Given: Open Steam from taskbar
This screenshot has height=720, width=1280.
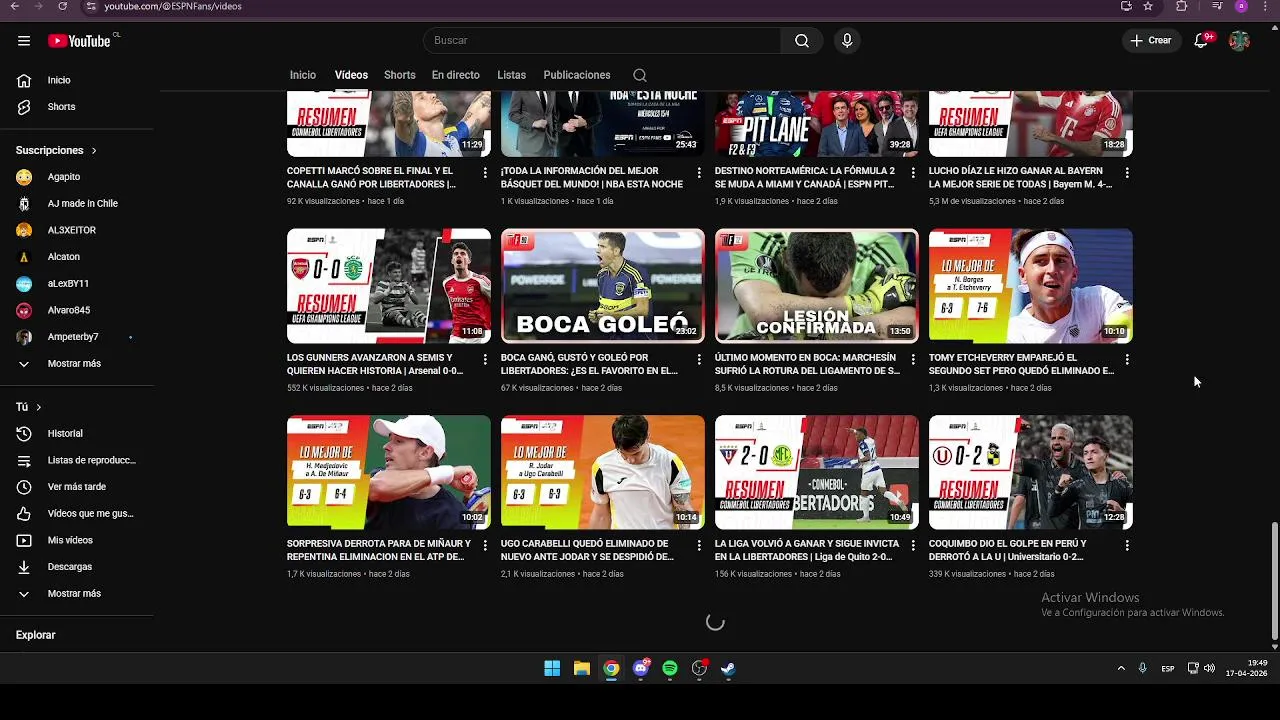Looking at the screenshot, I should point(728,668).
